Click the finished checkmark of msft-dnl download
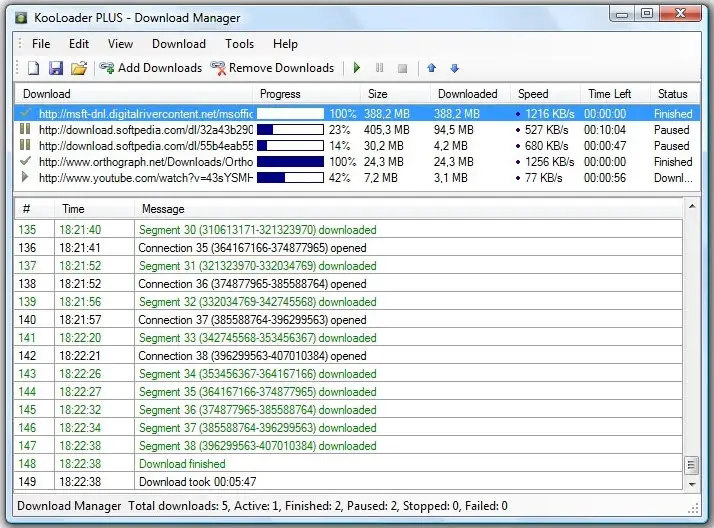This screenshot has width=714, height=528. (26, 113)
